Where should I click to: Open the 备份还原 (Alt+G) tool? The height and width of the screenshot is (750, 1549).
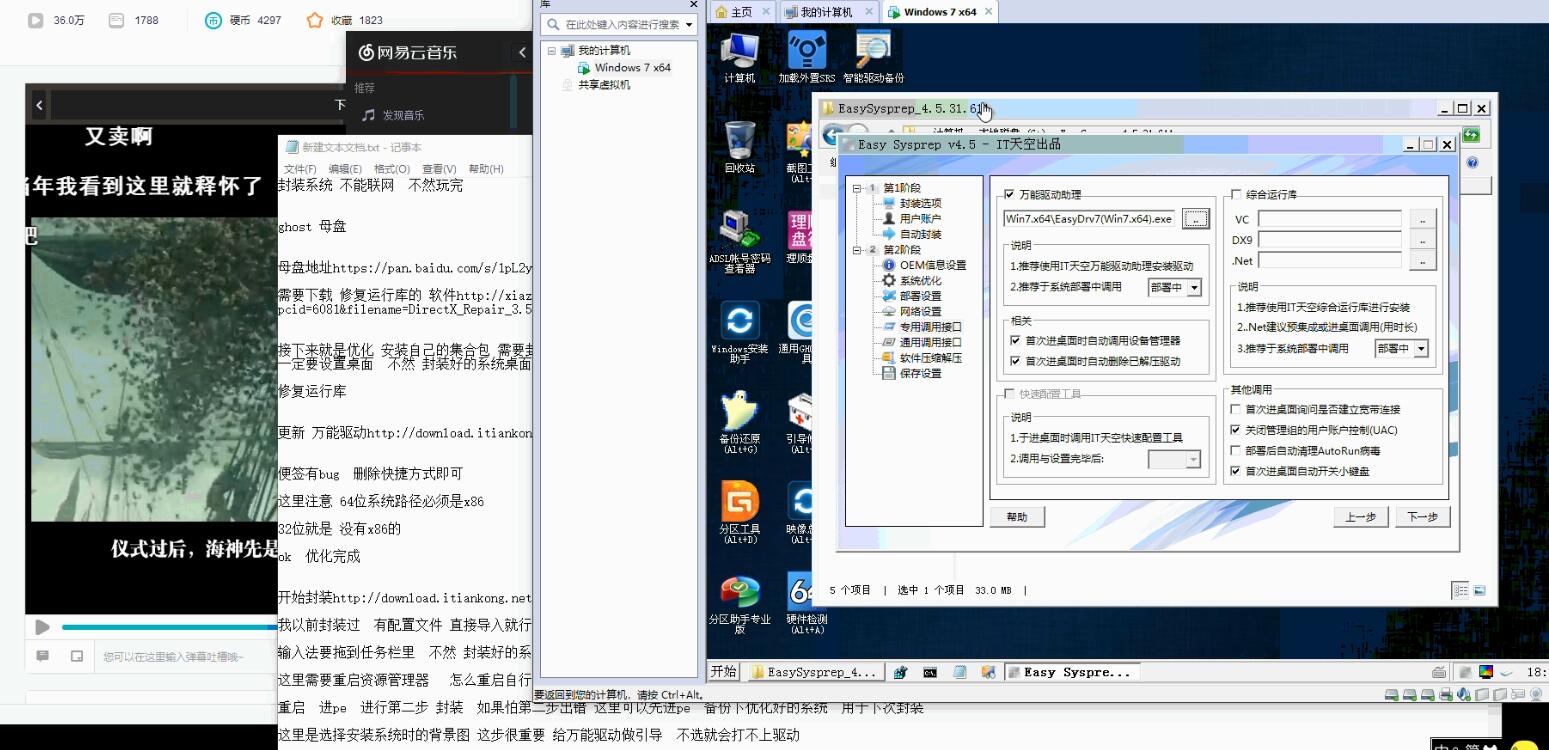pyautogui.click(x=738, y=413)
